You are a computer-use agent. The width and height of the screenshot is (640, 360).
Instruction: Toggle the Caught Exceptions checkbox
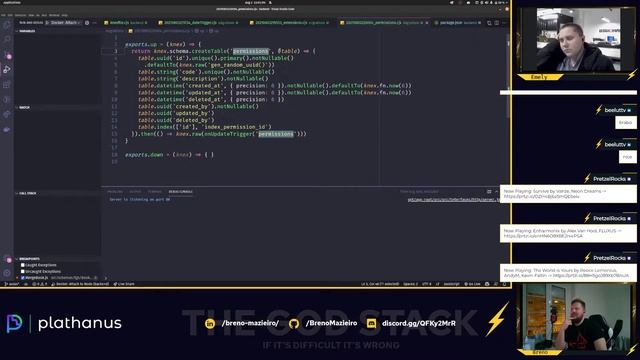click(x=23, y=265)
